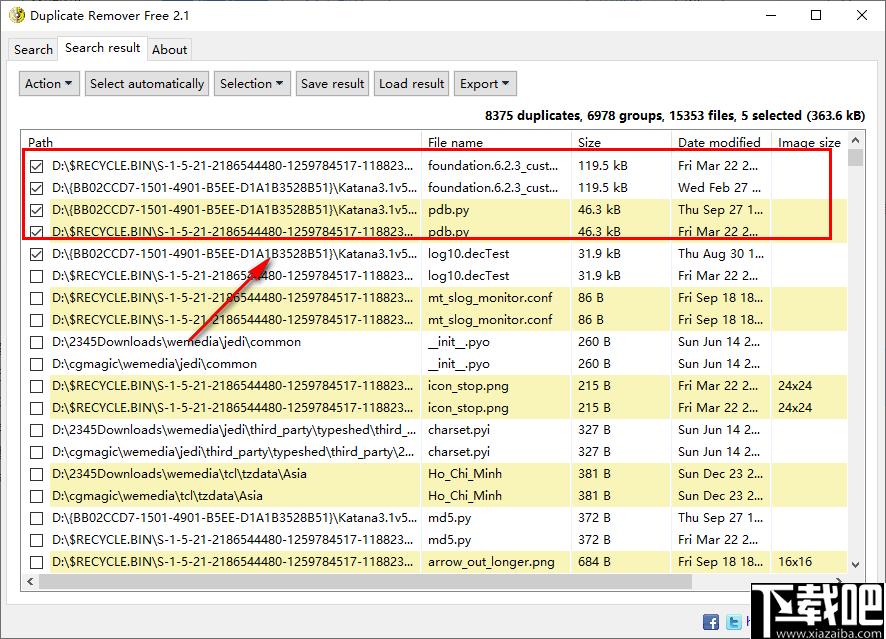886x639 pixels.
Task: Uncheck log10.decTest Katana row checkbox
Action: 37,254
